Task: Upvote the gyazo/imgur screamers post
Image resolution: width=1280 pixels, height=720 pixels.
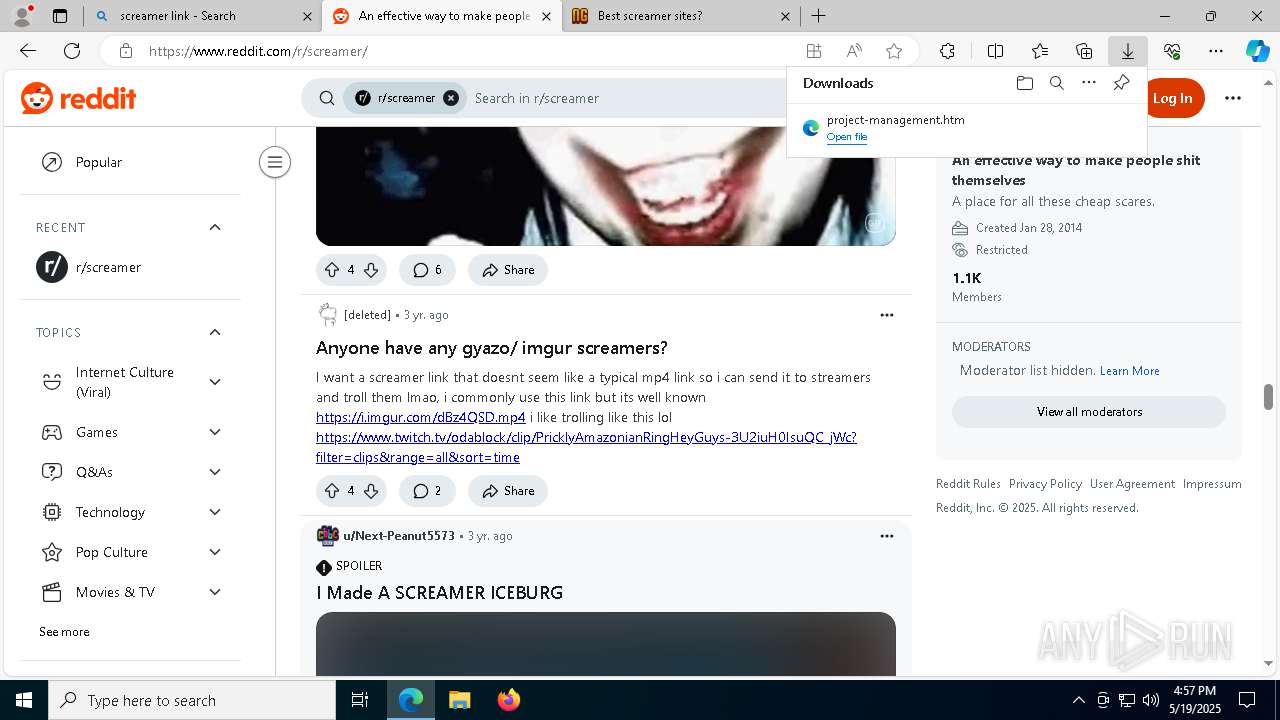Action: click(332, 491)
